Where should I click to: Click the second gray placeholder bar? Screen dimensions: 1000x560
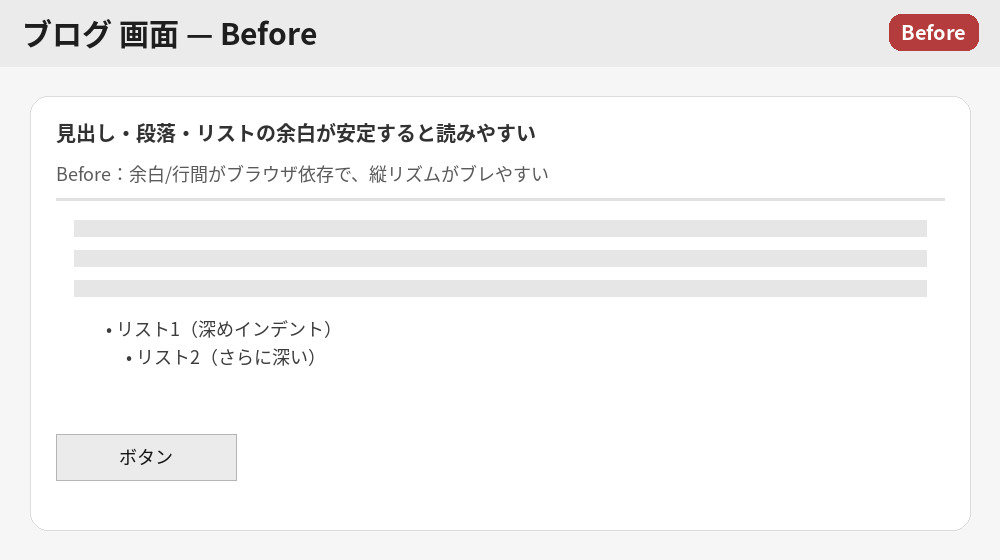(500, 258)
